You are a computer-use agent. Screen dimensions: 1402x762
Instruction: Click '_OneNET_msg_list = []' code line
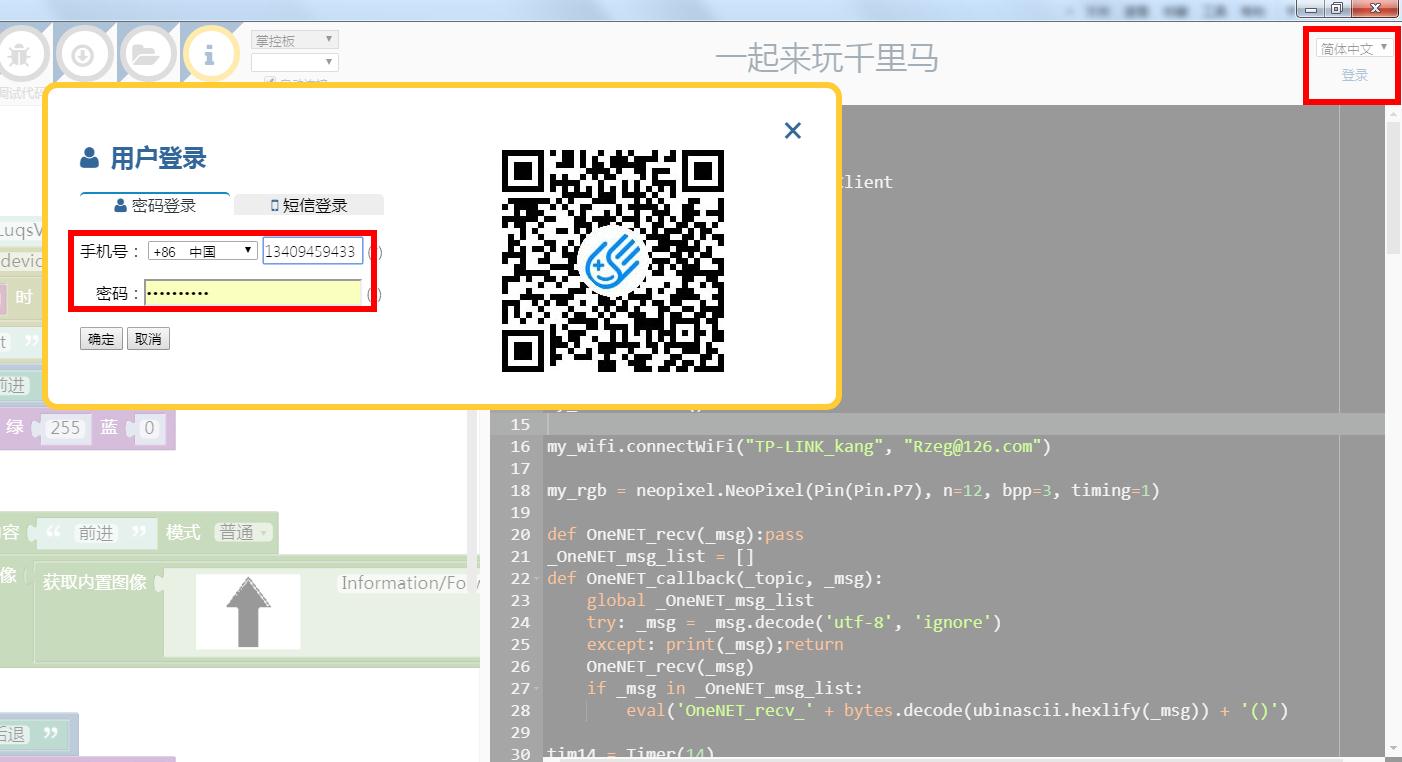point(651,556)
